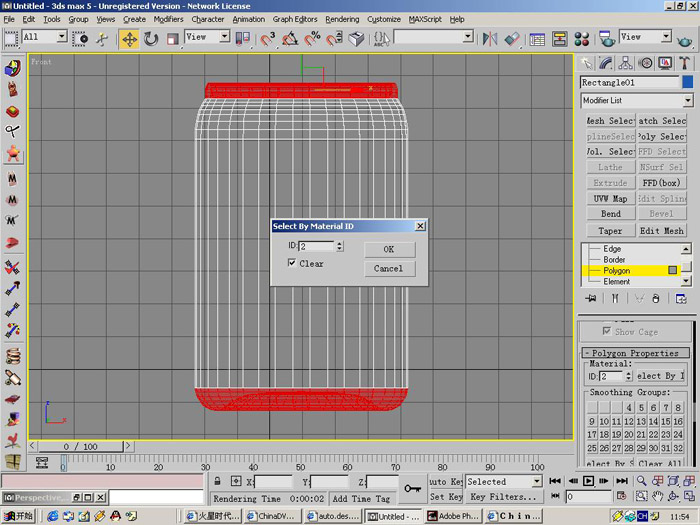
Task: Toggle the selection lock icon
Action: pos(217,481)
